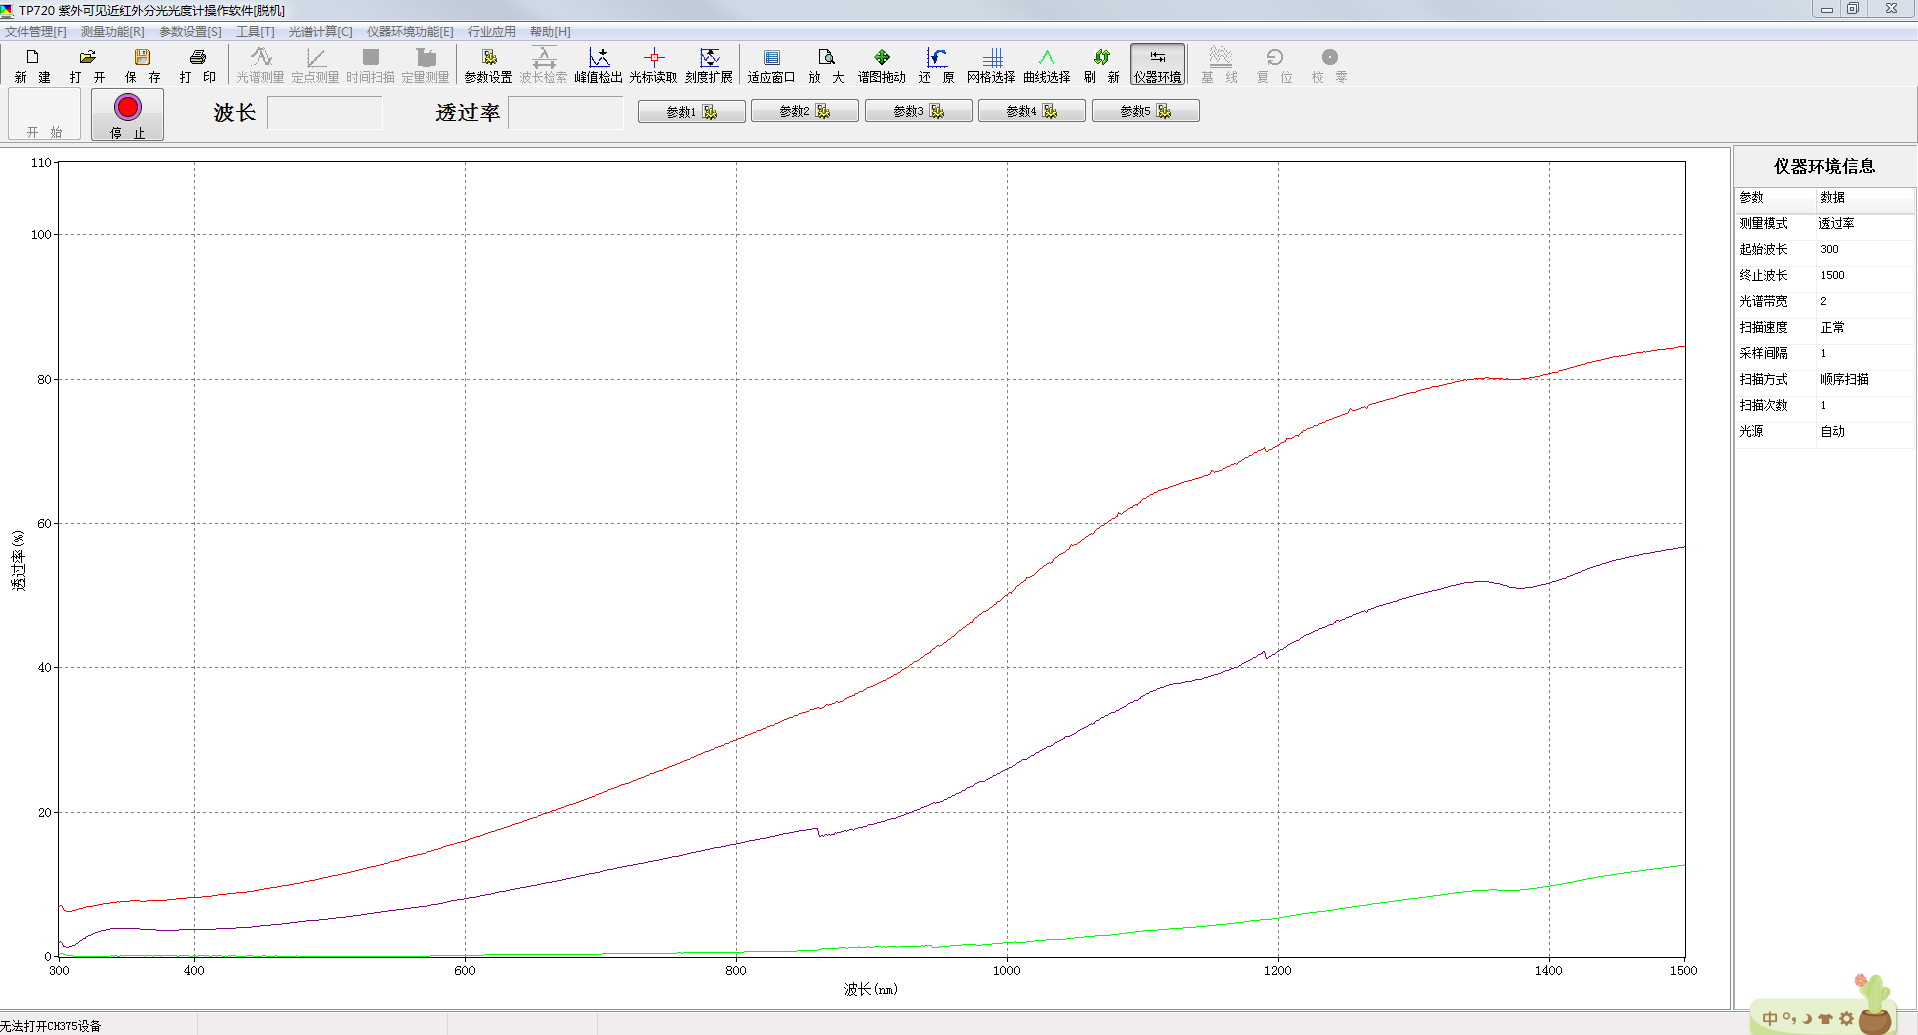Open the 工具[T] menu
Screen dimensions: 1918x1035
point(255,32)
